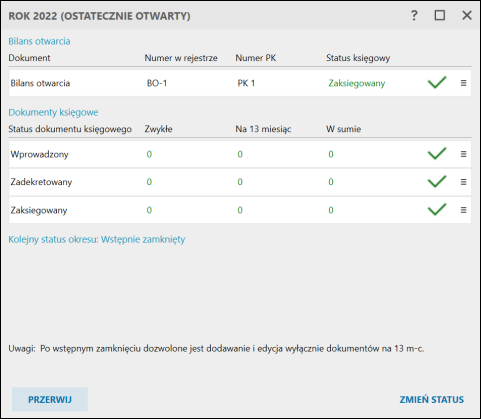Click the W sumie column header

click(x=344, y=129)
